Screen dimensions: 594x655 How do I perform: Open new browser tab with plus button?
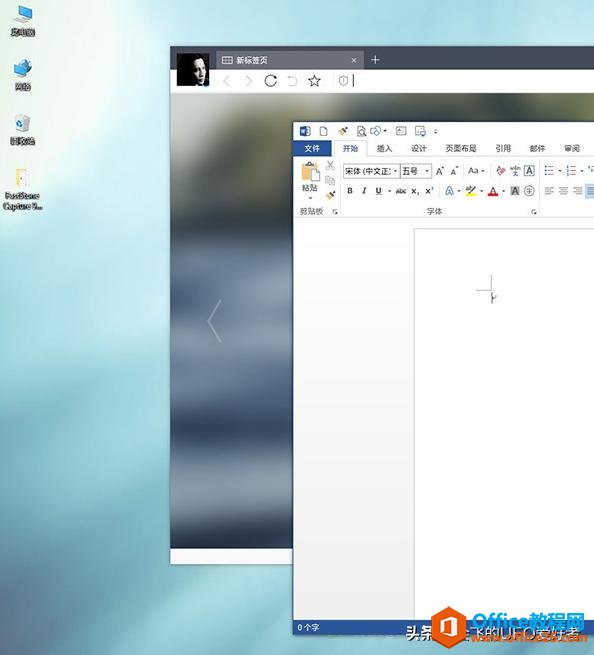(375, 60)
